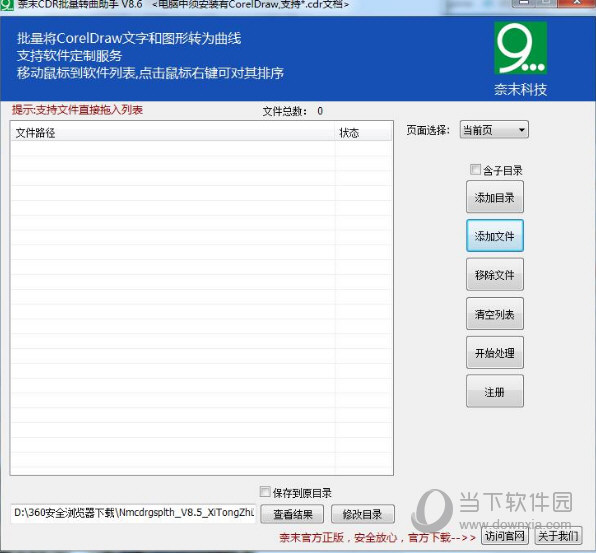The width and height of the screenshot is (596, 554).
Task: Start processing with 开始处理
Action: click(495, 353)
